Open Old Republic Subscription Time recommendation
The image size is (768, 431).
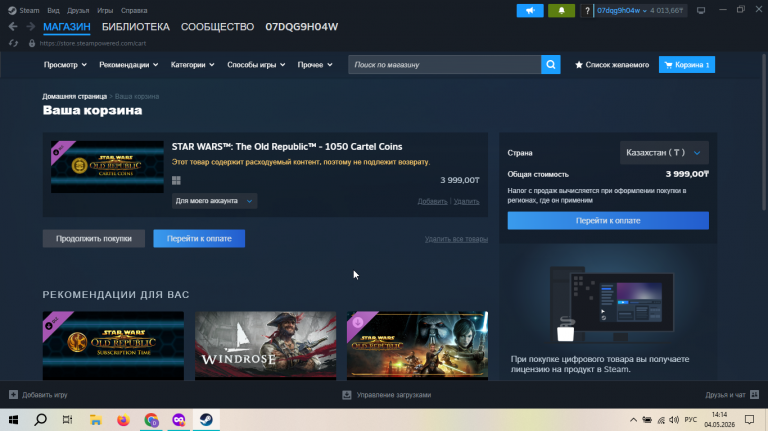click(x=113, y=345)
